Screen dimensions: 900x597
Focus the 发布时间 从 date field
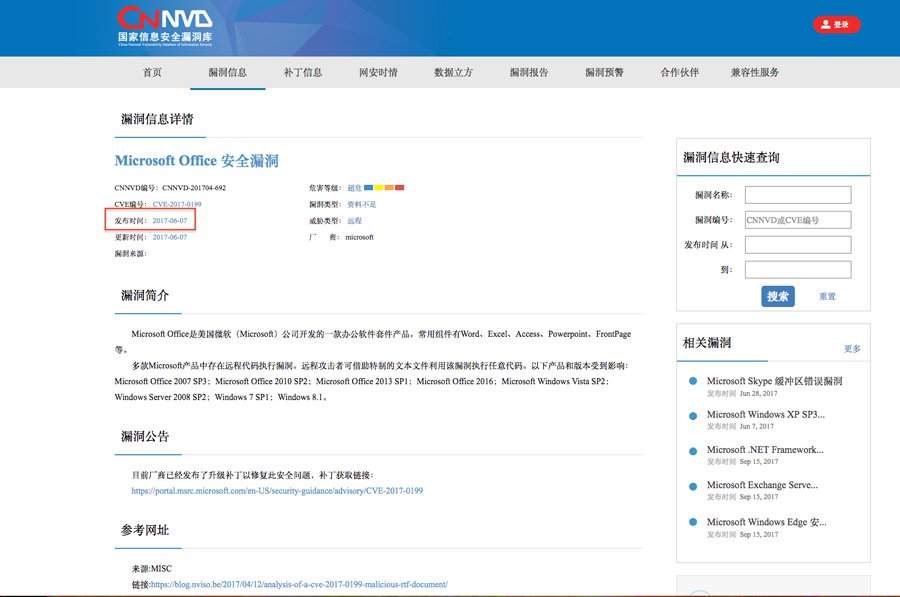(x=798, y=245)
